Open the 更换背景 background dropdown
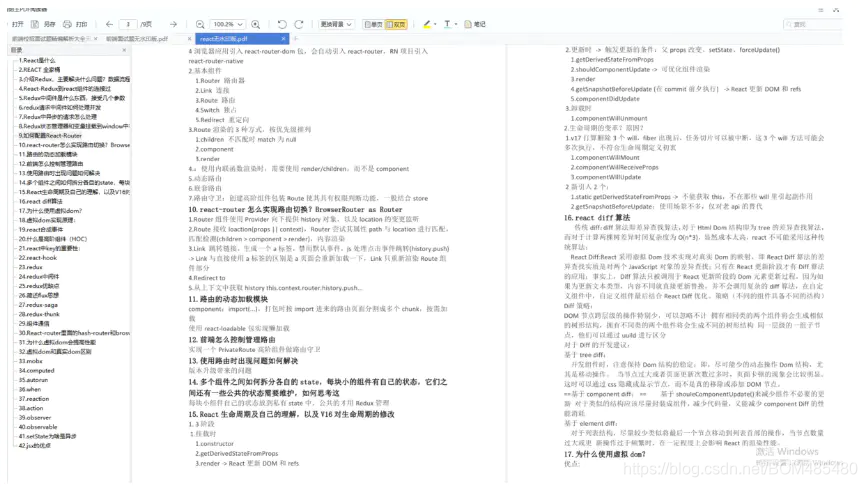 336,24
